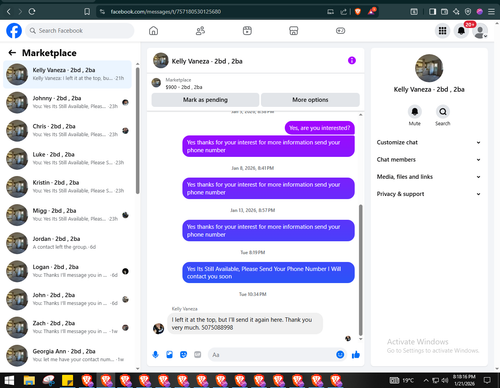Open the emoji picker in message box
The image size is (500, 388).
click(x=340, y=355)
